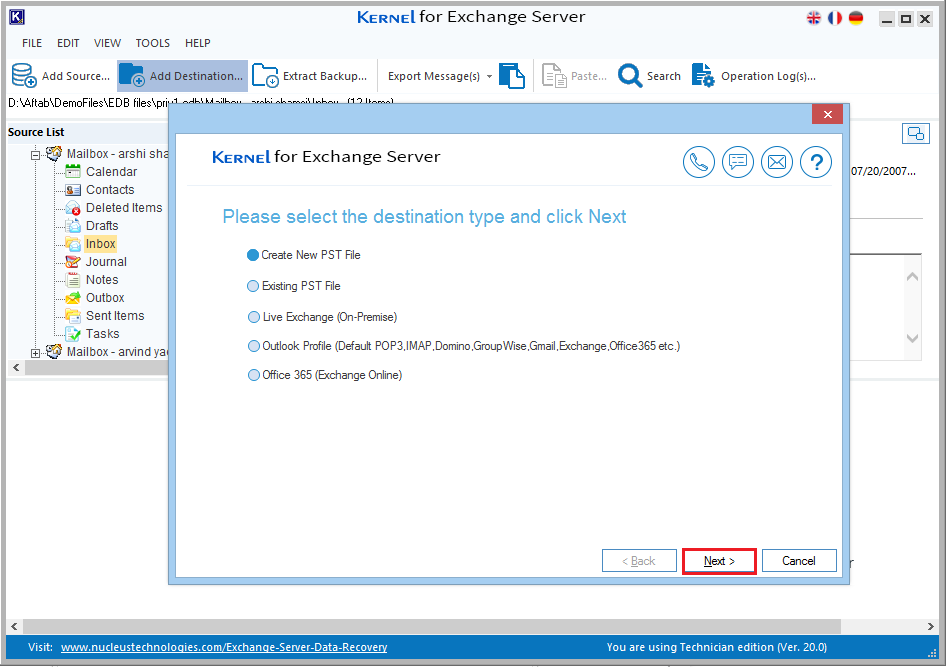Image resolution: width=946 pixels, height=667 pixels.
Task: Open the TOOLS menu
Action: coord(153,43)
